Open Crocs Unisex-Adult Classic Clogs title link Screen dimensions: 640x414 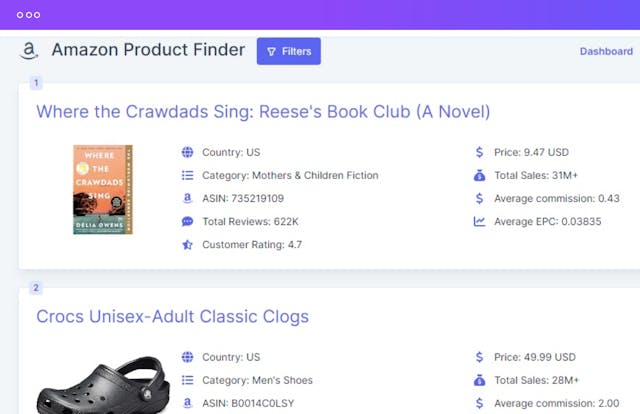[x=173, y=317]
